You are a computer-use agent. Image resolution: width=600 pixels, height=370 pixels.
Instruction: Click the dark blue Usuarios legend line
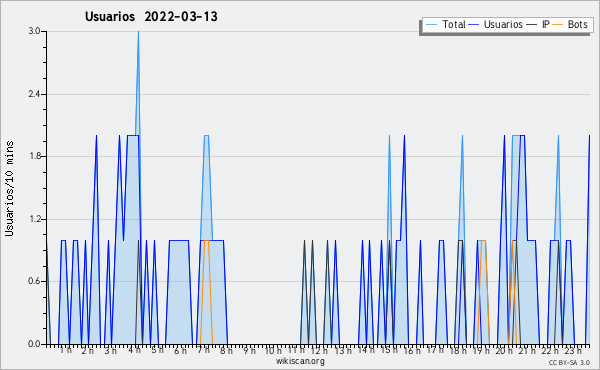474,25
